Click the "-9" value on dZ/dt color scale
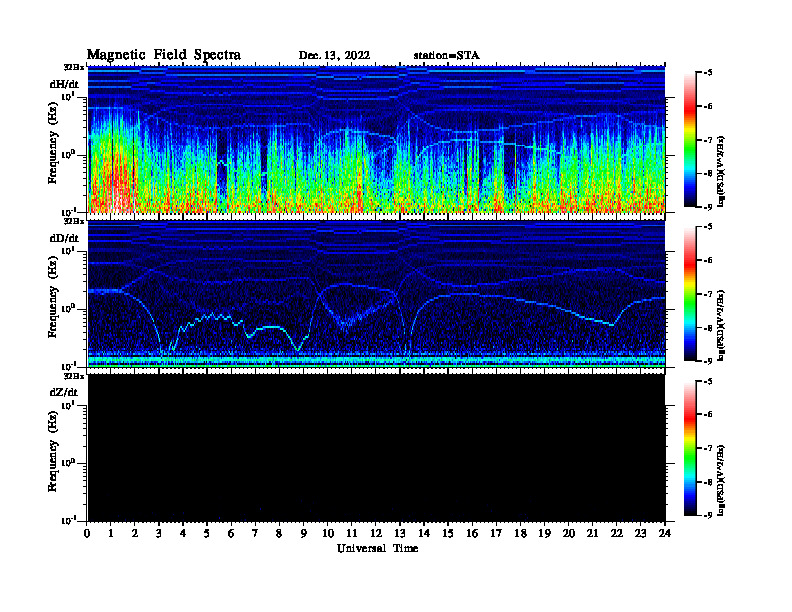792x612 pixels. [707, 516]
